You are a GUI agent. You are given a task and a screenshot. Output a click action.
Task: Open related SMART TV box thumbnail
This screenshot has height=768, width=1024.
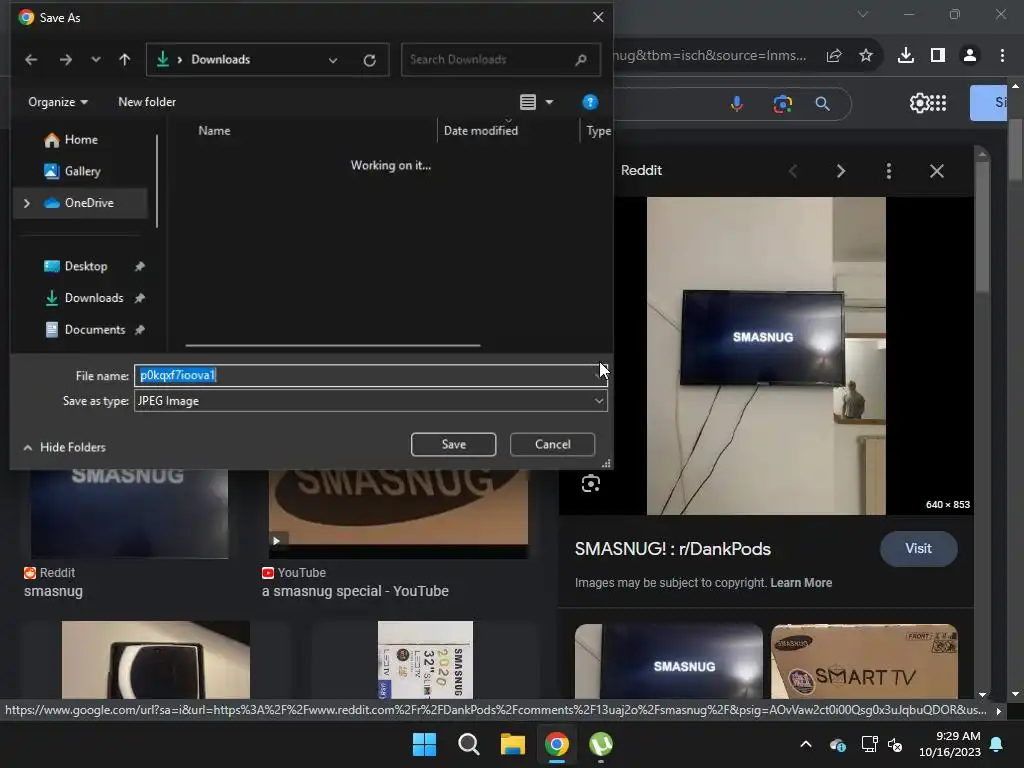[864, 662]
